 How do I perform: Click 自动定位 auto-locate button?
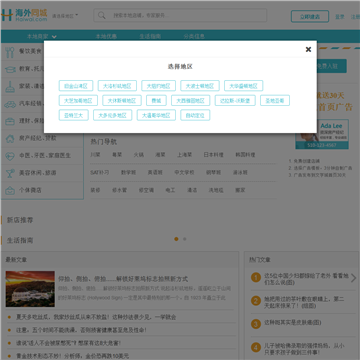click(x=195, y=115)
